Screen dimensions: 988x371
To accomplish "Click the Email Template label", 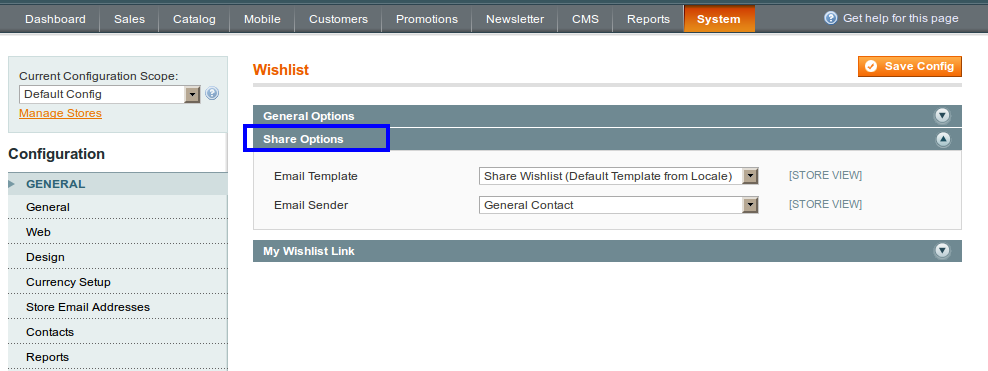I will pyautogui.click(x=316, y=176).
